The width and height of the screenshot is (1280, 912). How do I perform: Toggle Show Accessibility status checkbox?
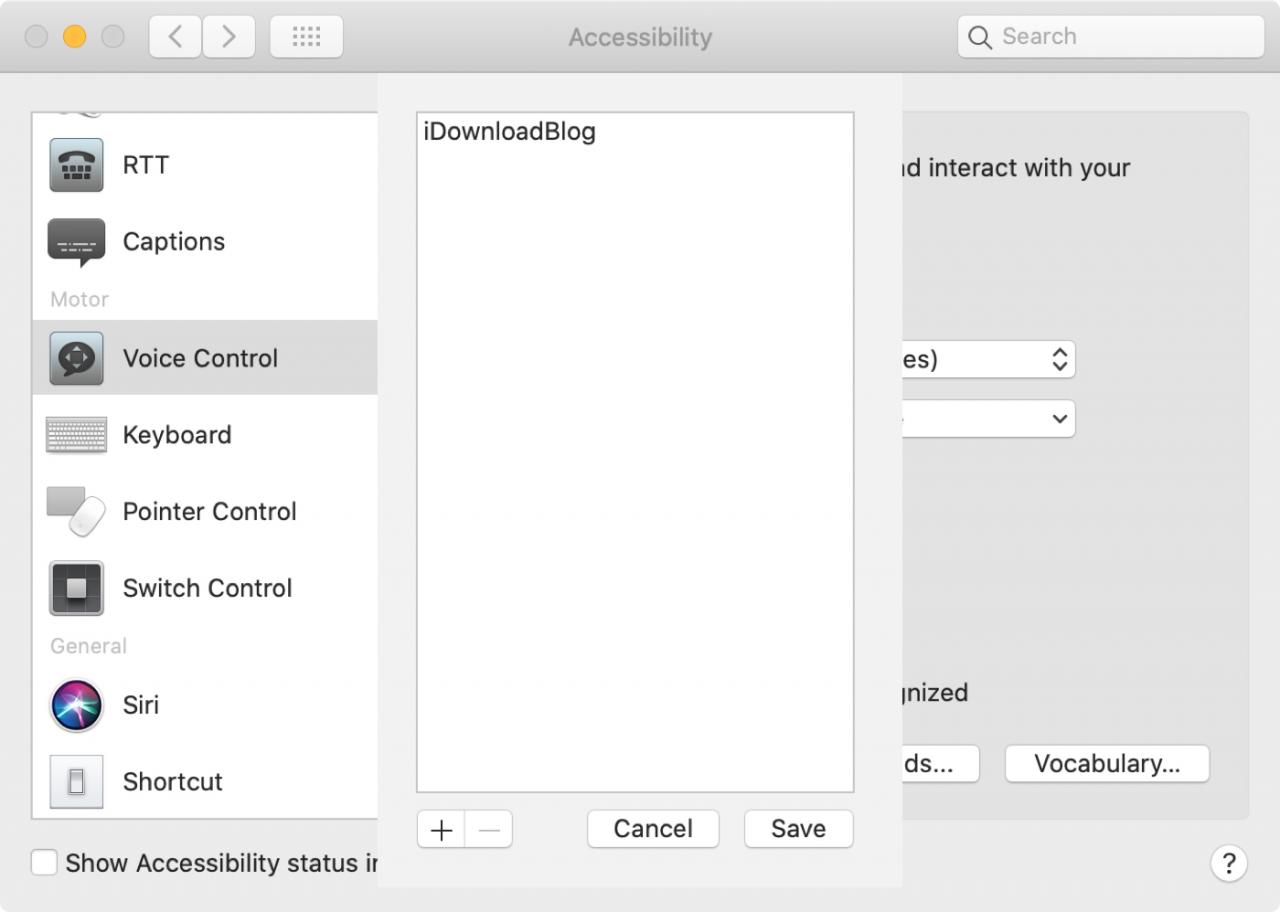44,862
